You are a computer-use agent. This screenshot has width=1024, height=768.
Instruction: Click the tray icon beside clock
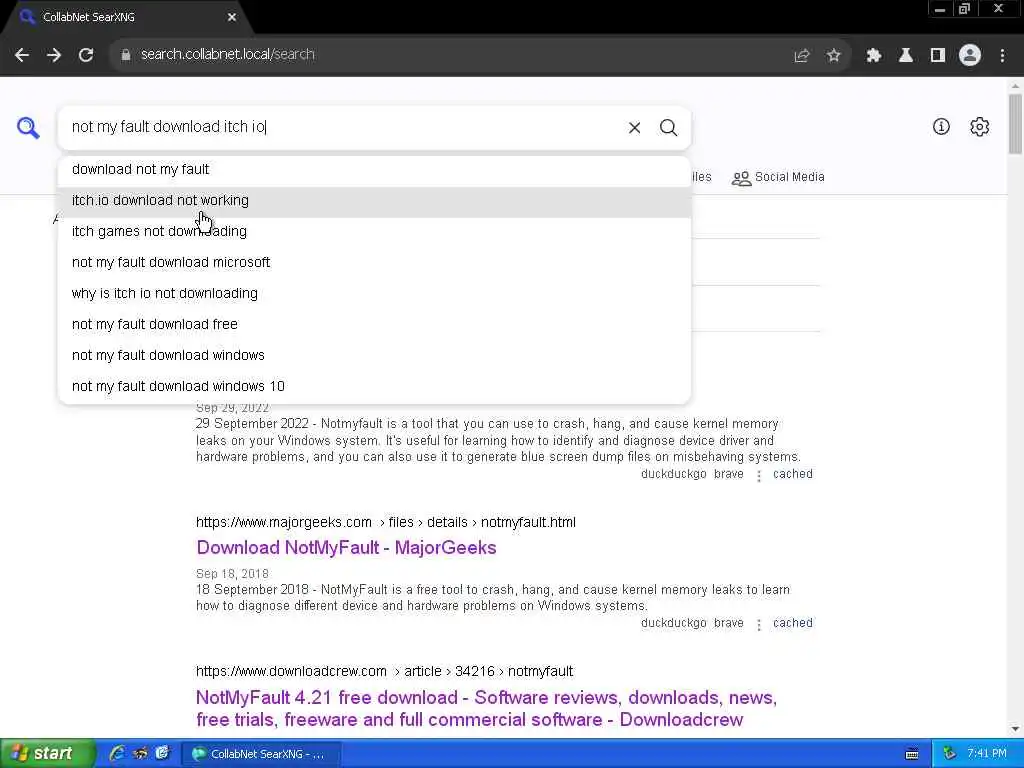coord(950,754)
